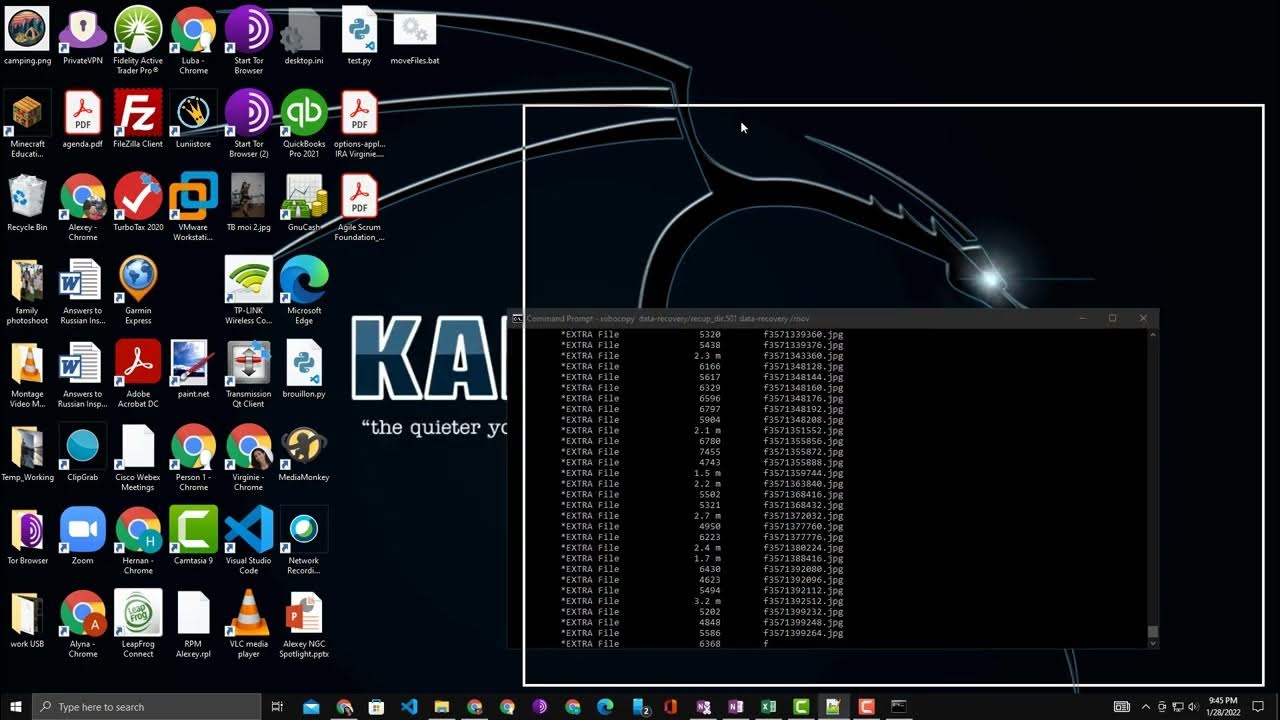Open TP-LINK Wireless Configuration utility
This screenshot has width=1280, height=720.
point(248,291)
